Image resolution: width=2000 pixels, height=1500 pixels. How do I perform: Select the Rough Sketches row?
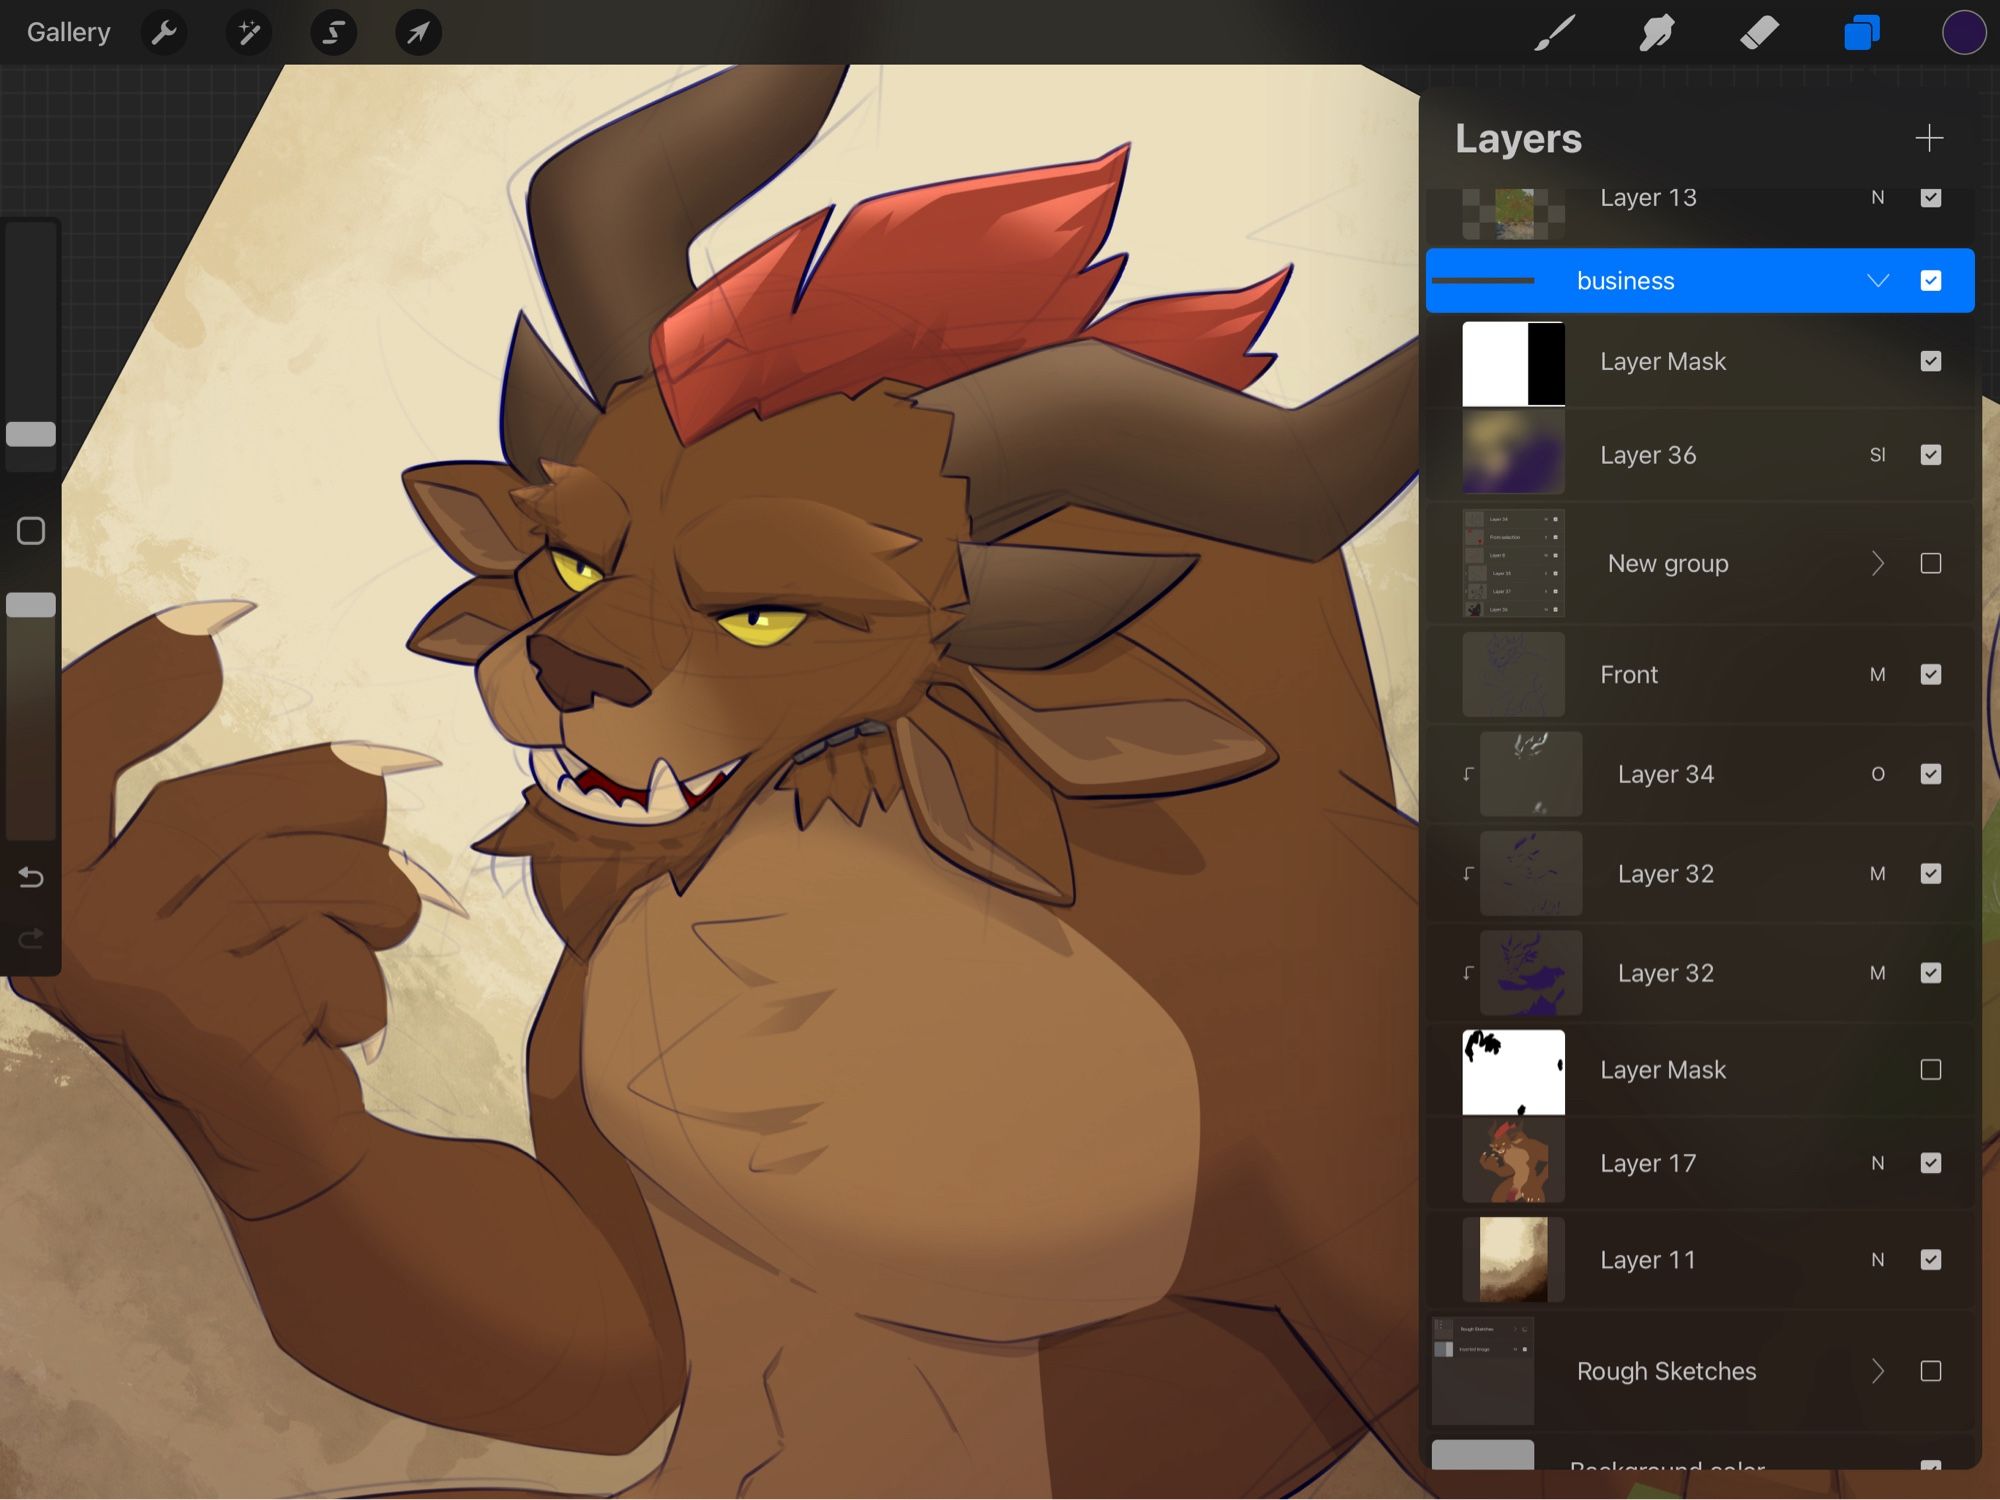click(x=1700, y=1371)
